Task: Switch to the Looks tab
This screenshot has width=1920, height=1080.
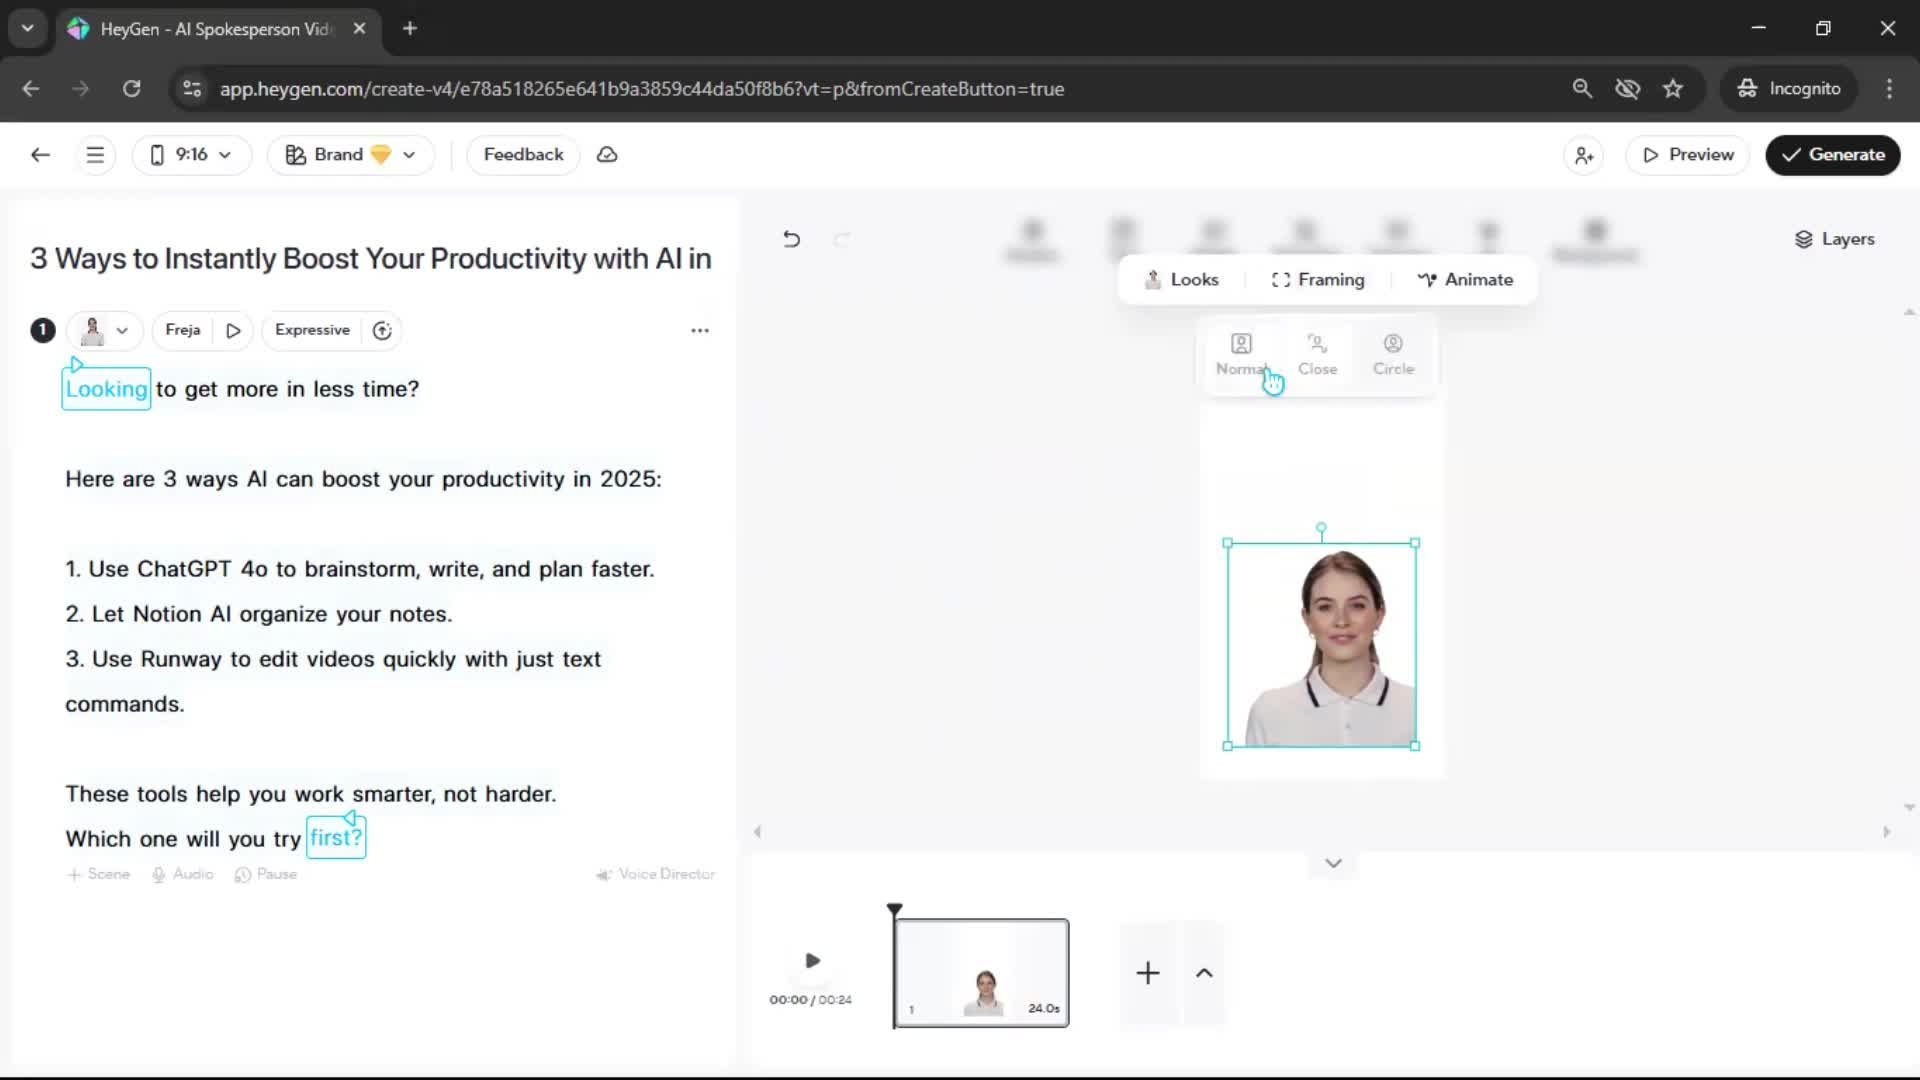Action: [1182, 280]
